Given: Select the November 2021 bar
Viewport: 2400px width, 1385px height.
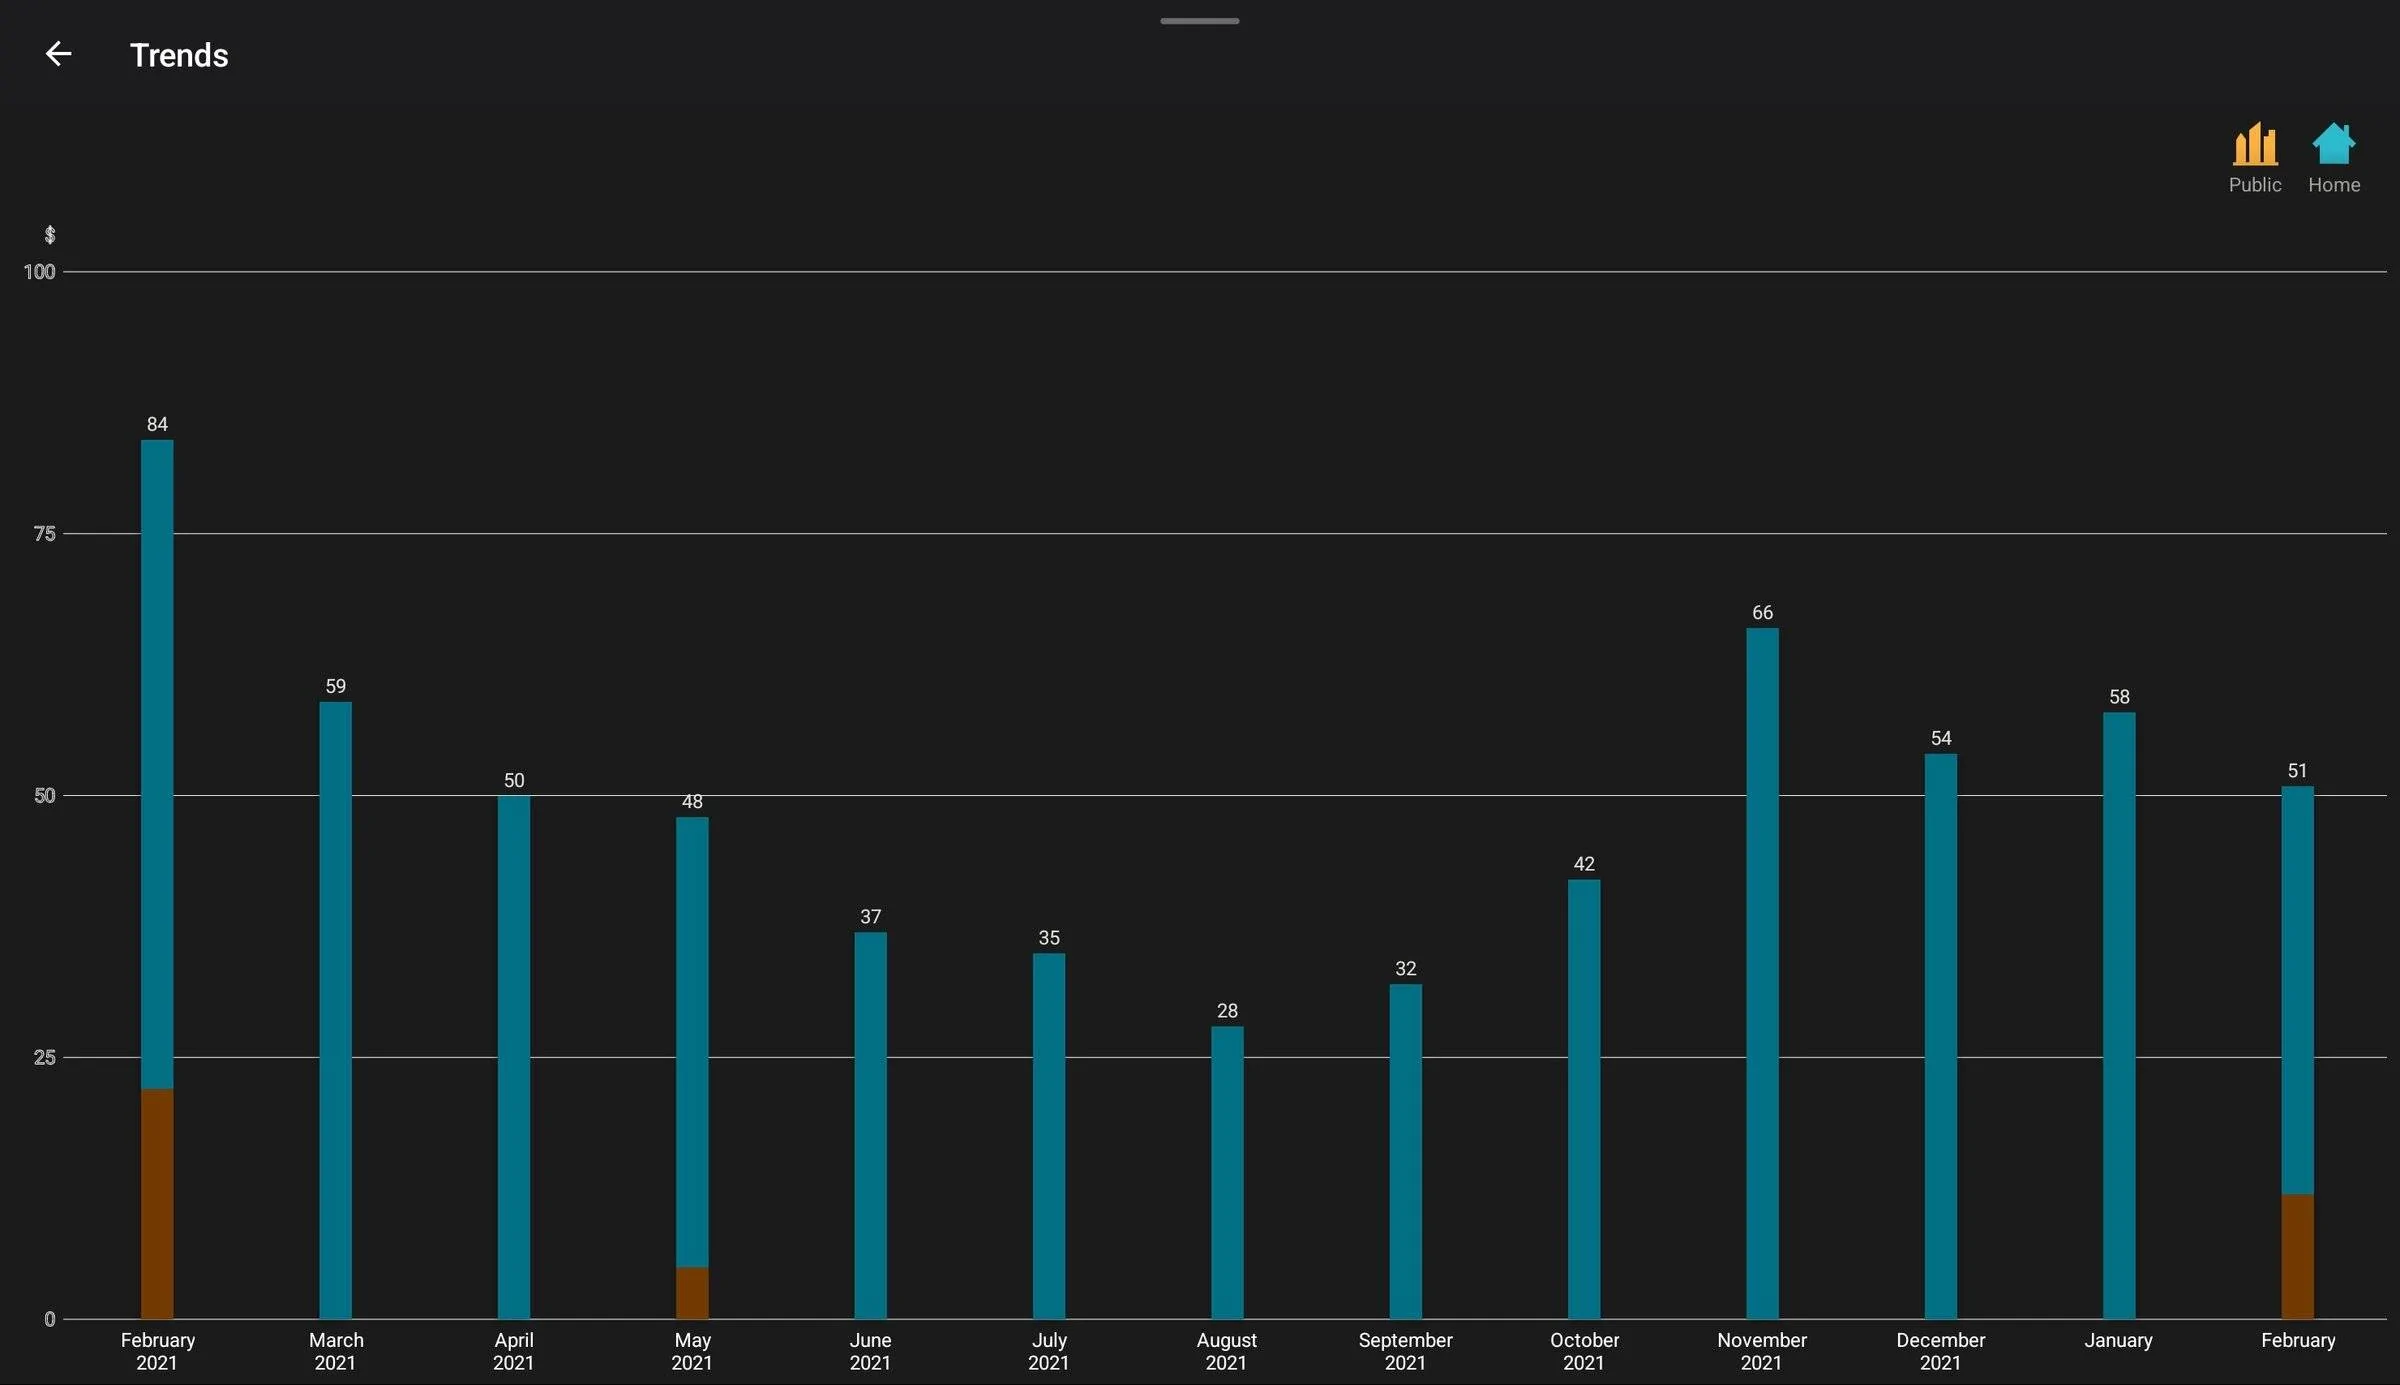Looking at the screenshot, I should pos(1762,973).
